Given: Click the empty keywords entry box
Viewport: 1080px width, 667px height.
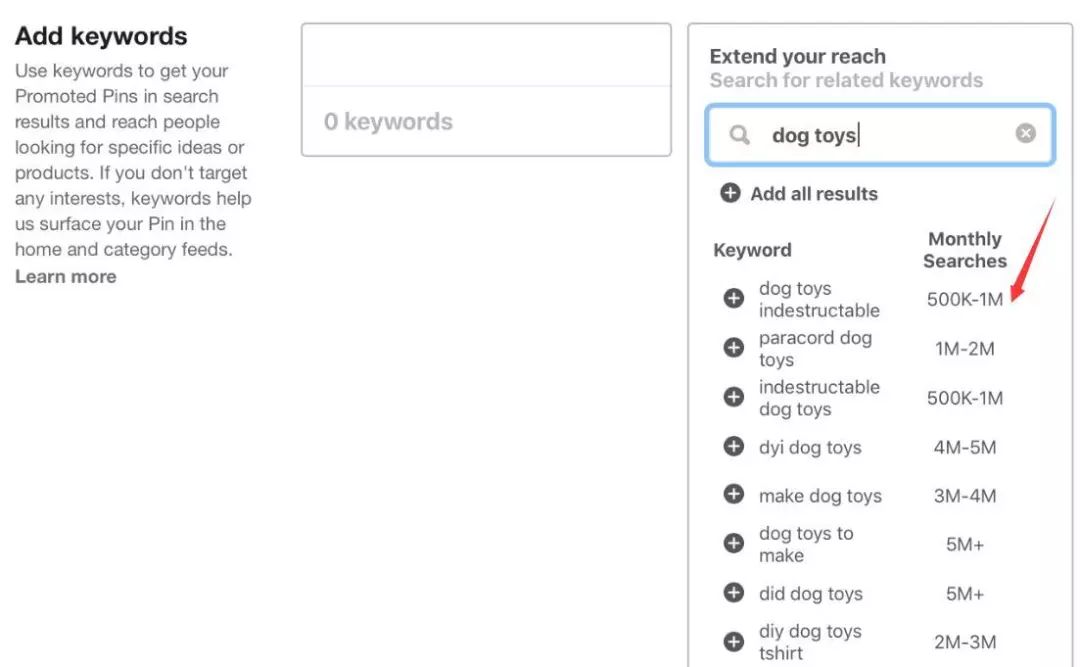Looking at the screenshot, I should 486,56.
